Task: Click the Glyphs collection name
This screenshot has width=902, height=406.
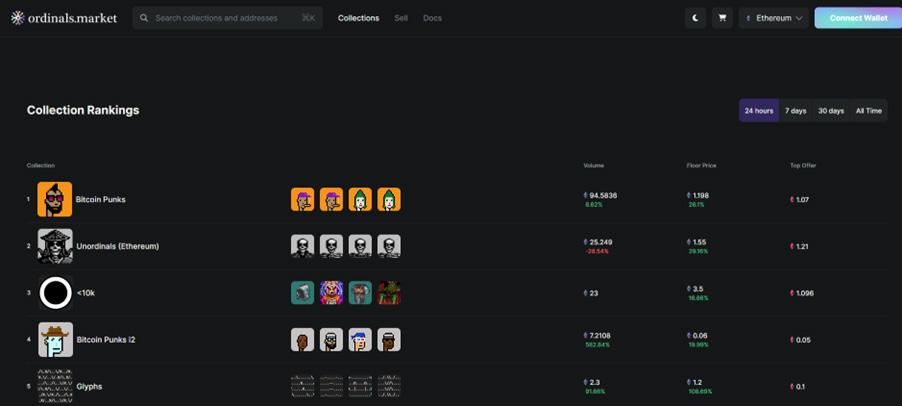Action: 89,386
